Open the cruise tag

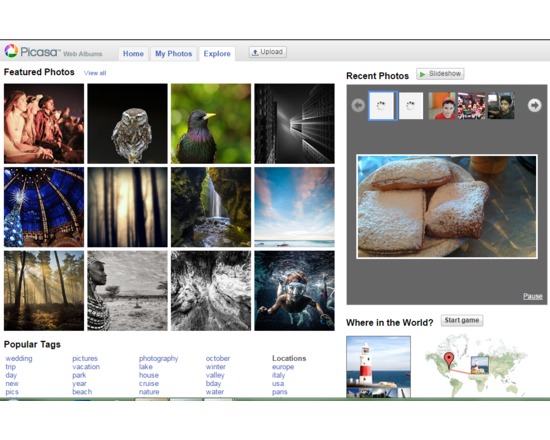coord(149,384)
